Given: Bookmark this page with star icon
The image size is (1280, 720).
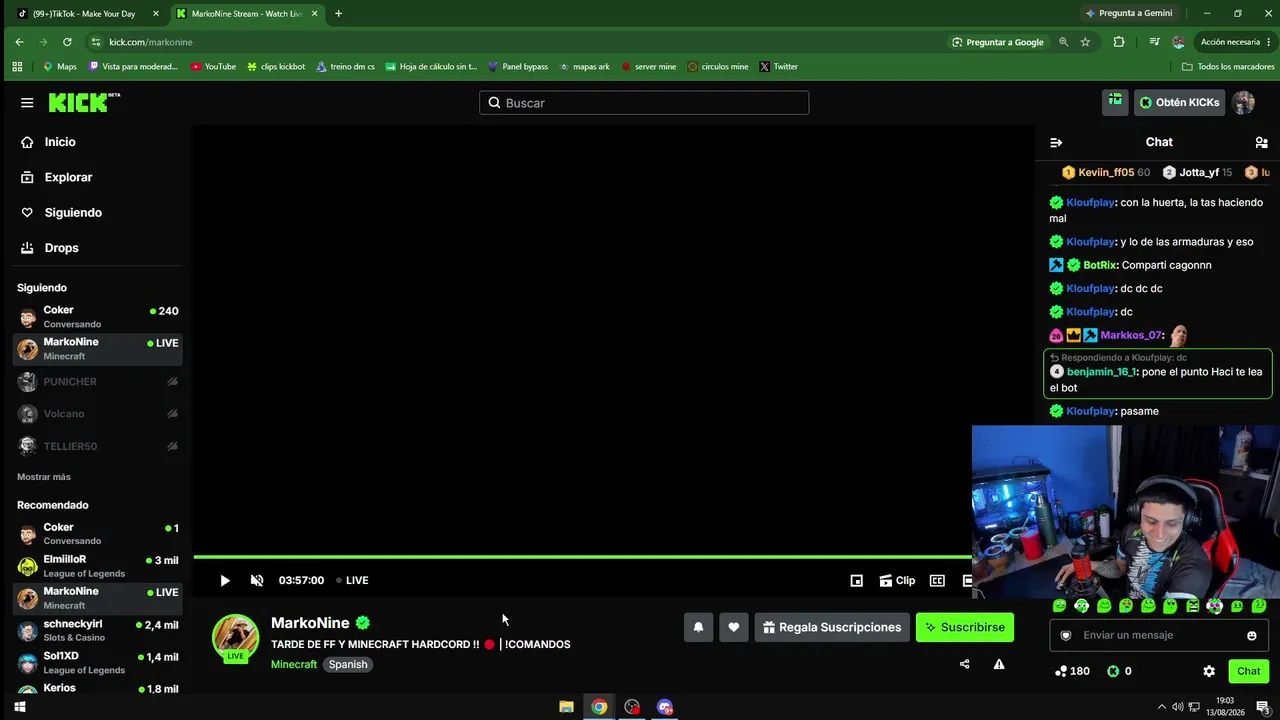Looking at the screenshot, I should point(1085,42).
